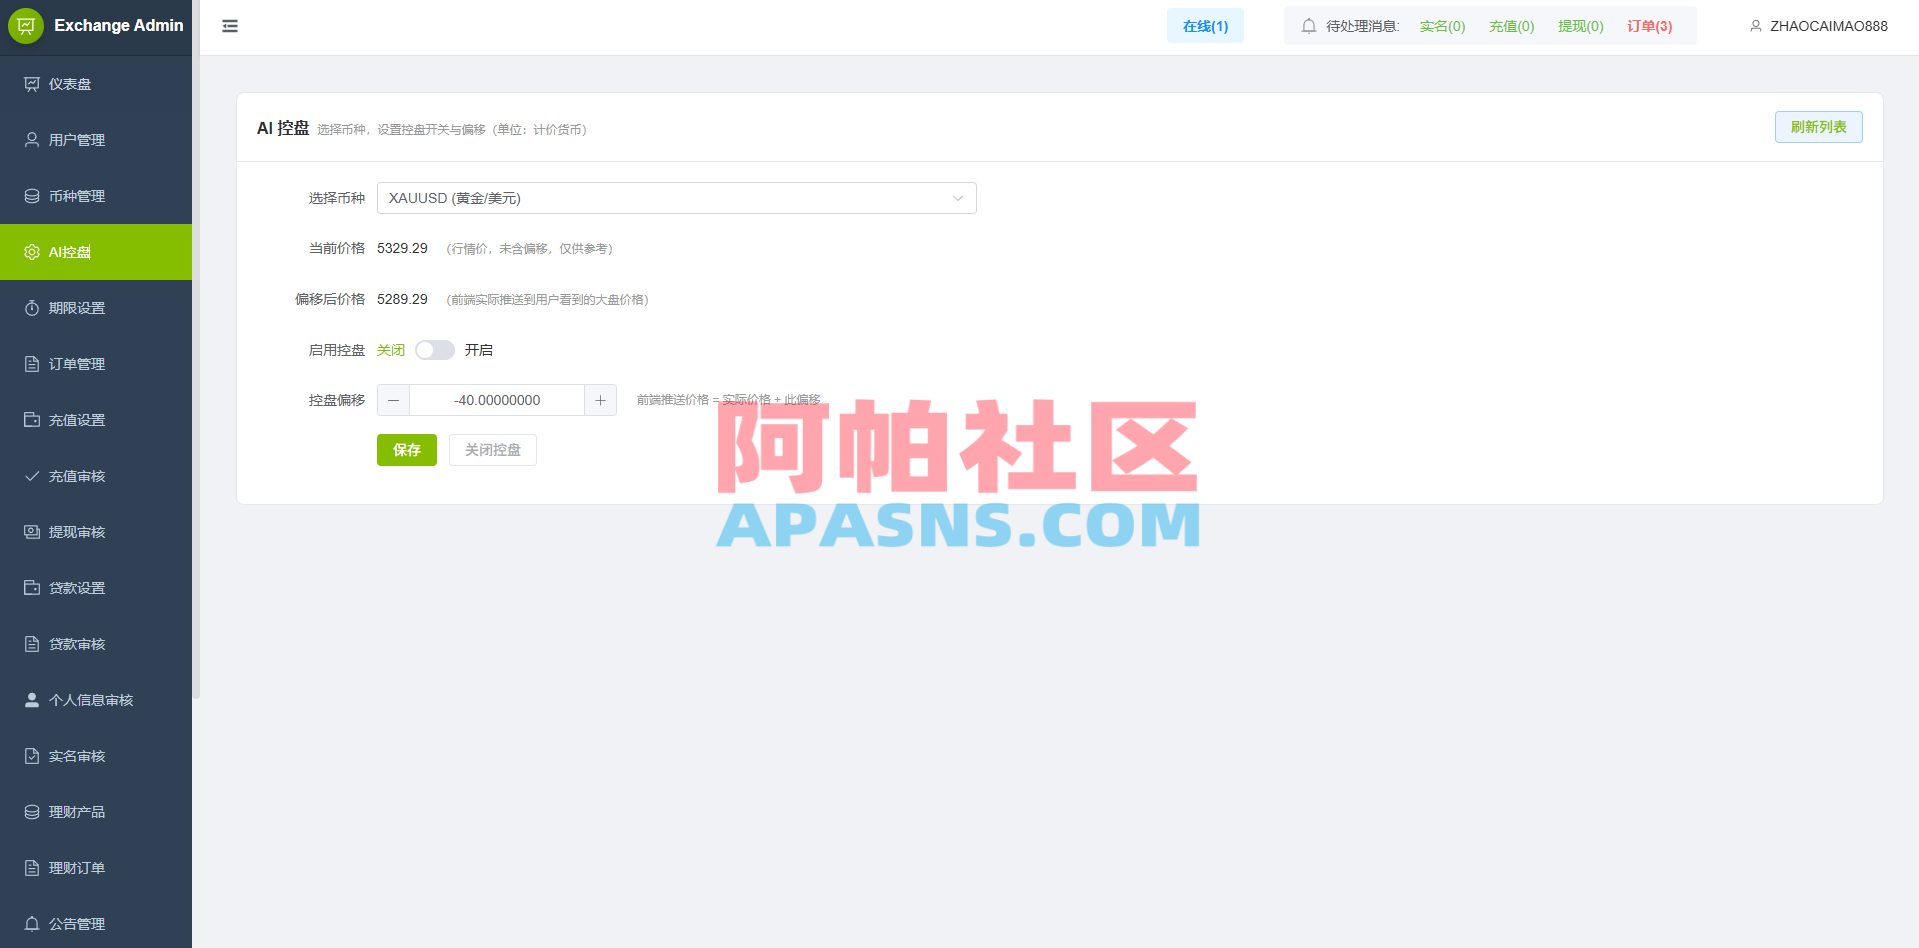Viewport: 1919px width, 948px height.
Task: Click the shifted price value 5289.29
Action: tap(402, 299)
